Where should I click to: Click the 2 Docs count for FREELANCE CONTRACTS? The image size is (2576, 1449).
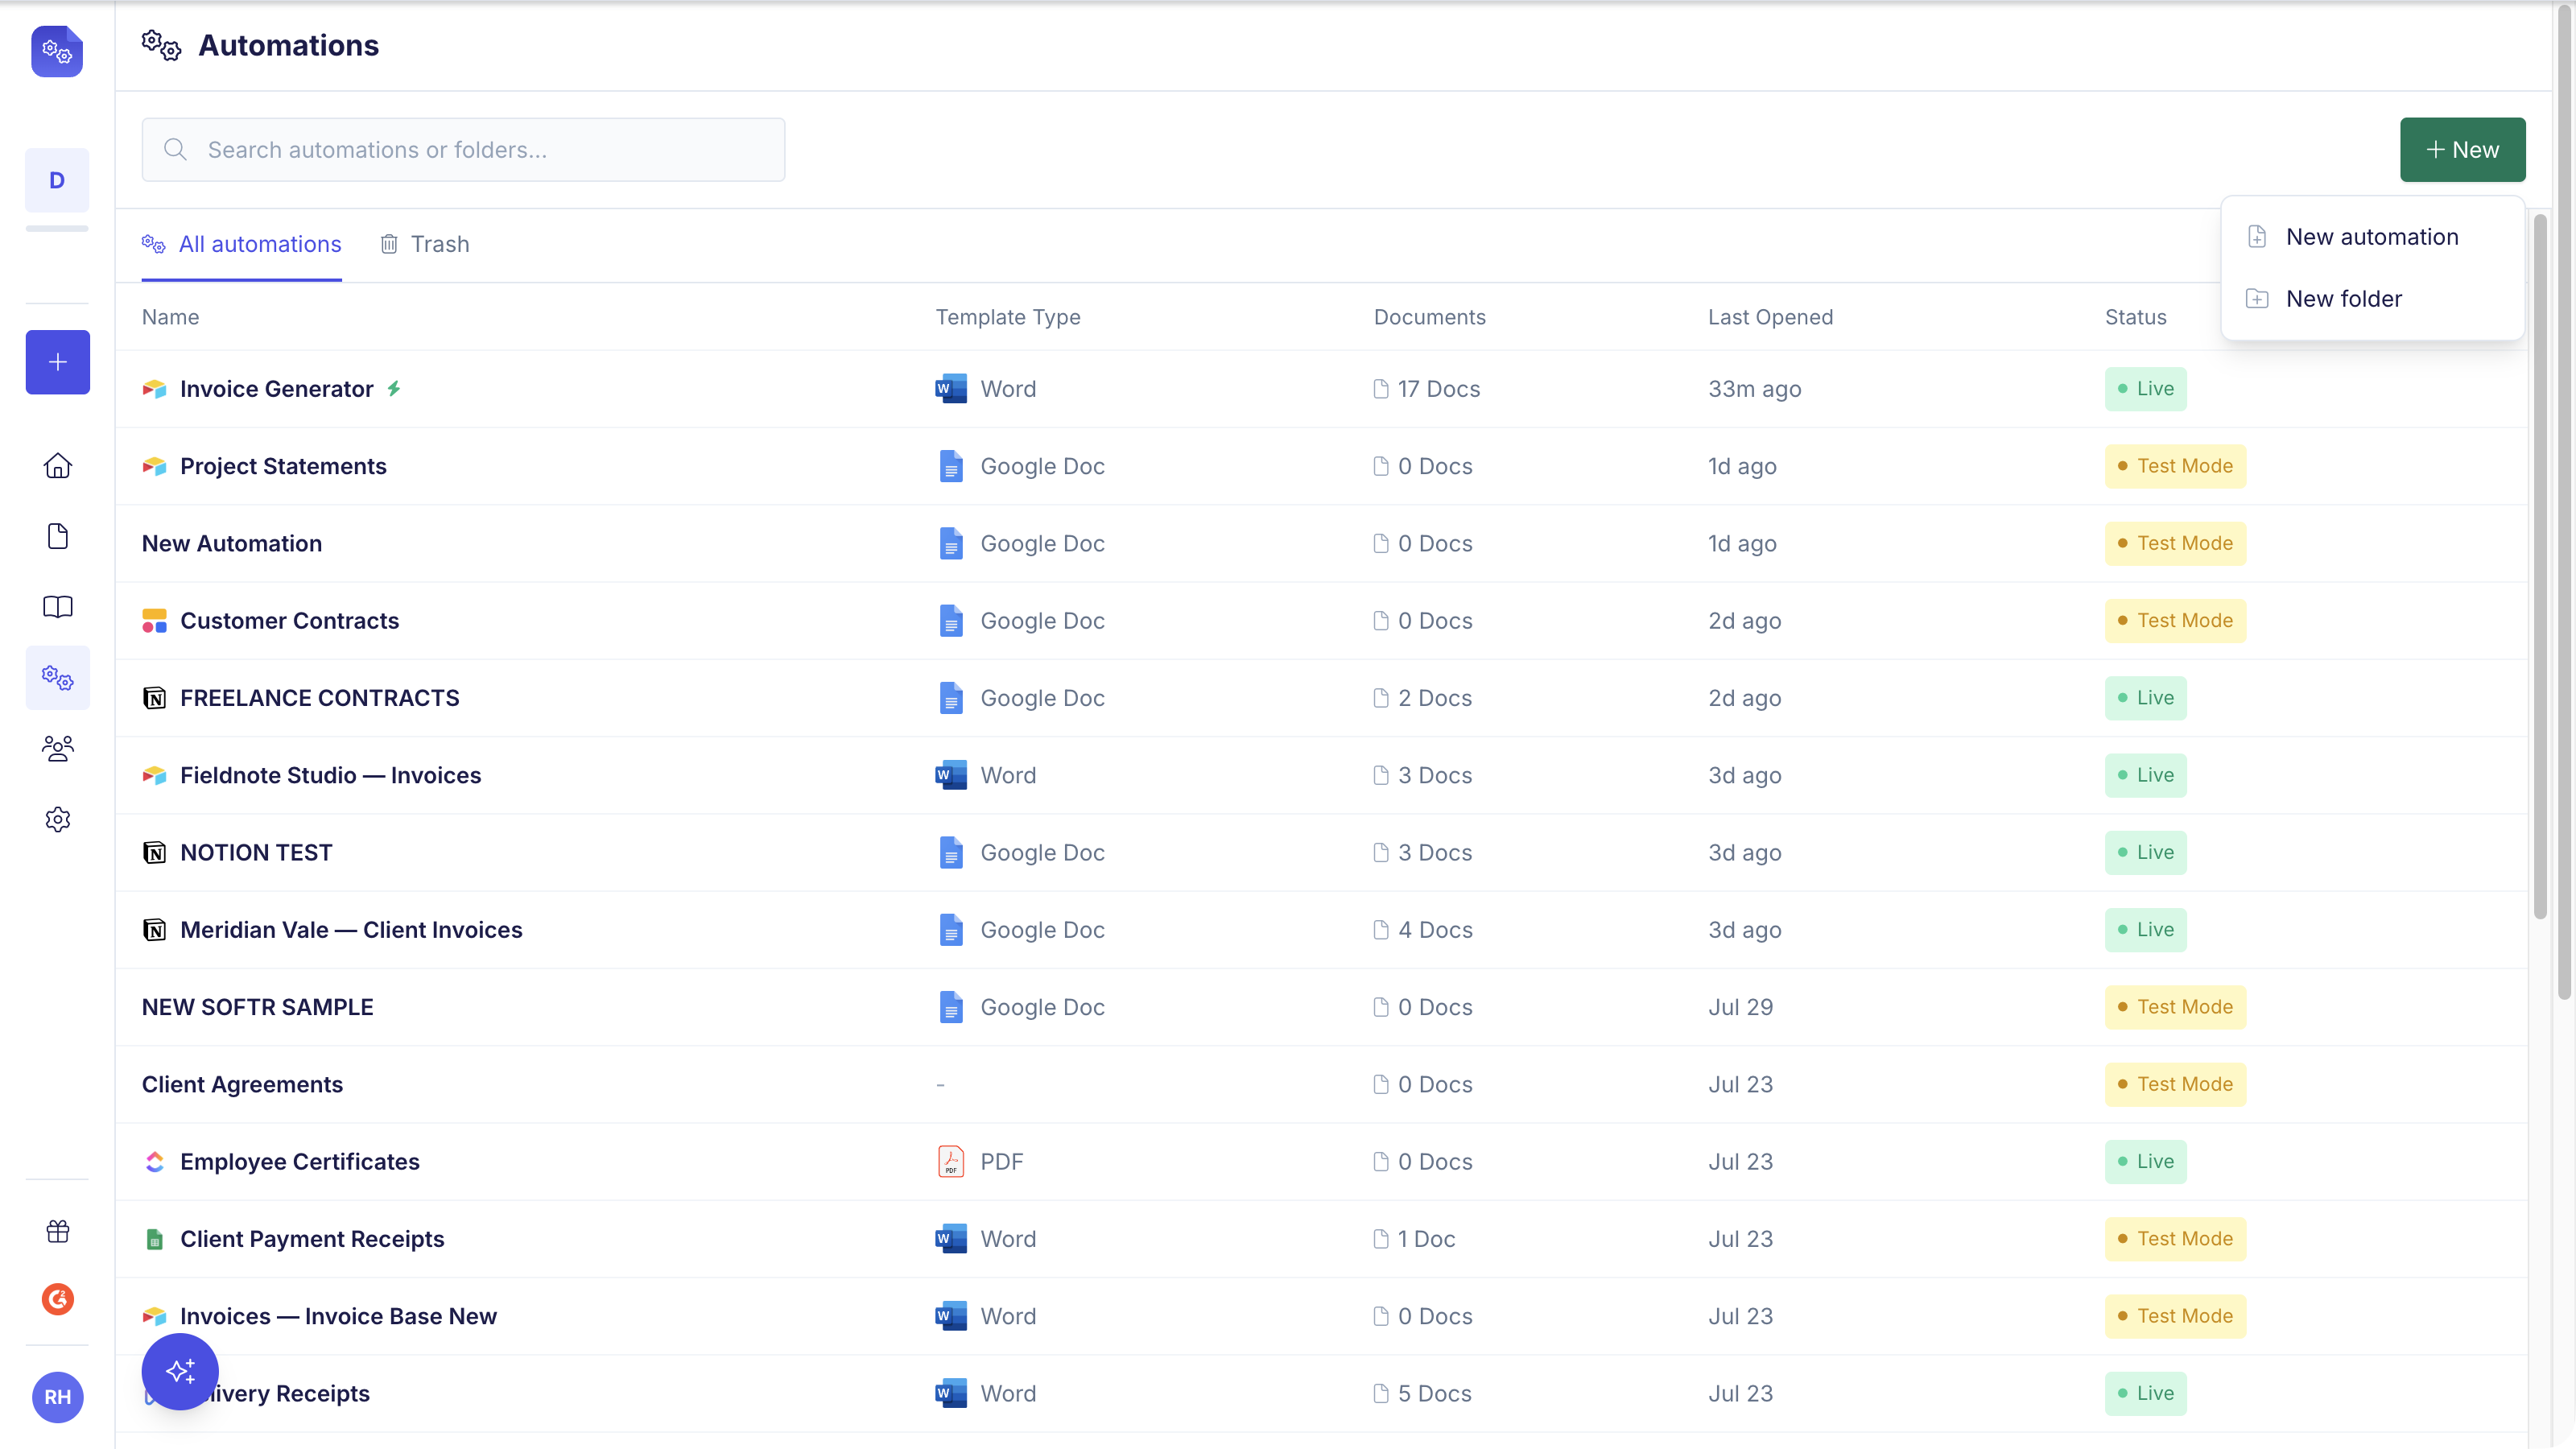(1423, 698)
